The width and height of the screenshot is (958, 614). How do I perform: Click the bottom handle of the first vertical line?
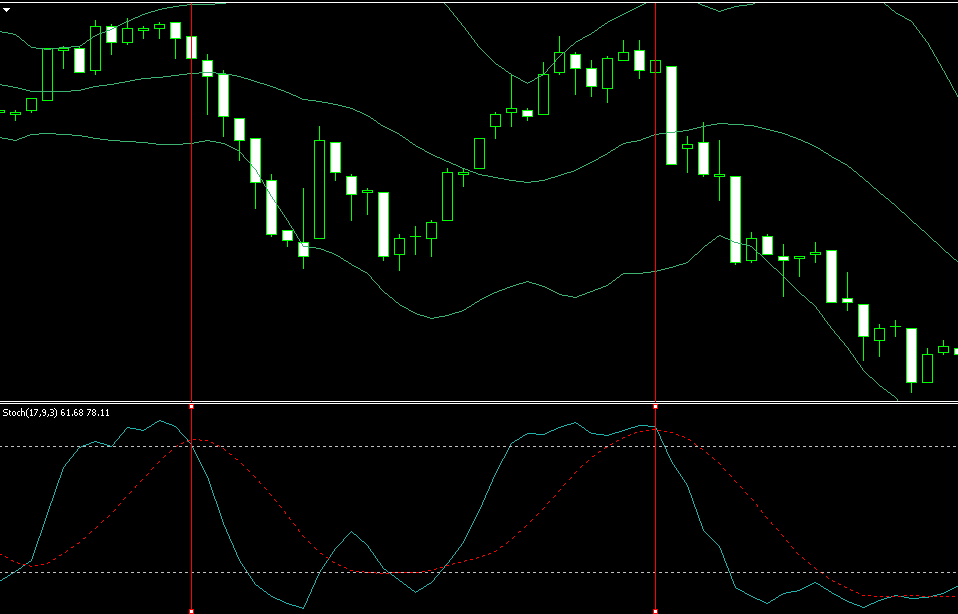pyautogui.click(x=192, y=611)
